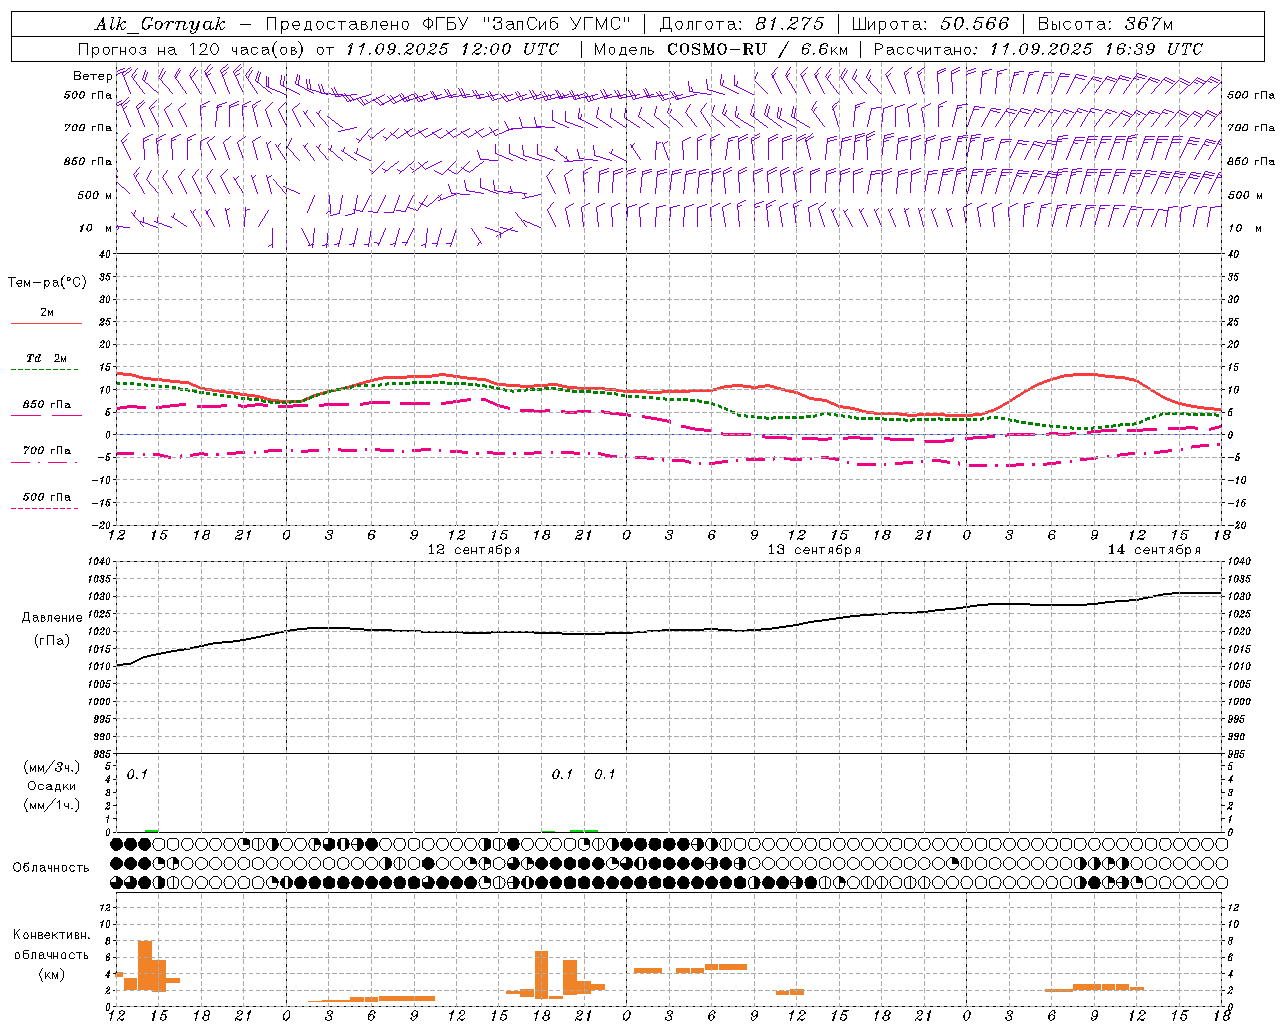The image size is (1280, 1024).
Task: Click the "Осадки" precipitation label
Action: (x=52, y=786)
